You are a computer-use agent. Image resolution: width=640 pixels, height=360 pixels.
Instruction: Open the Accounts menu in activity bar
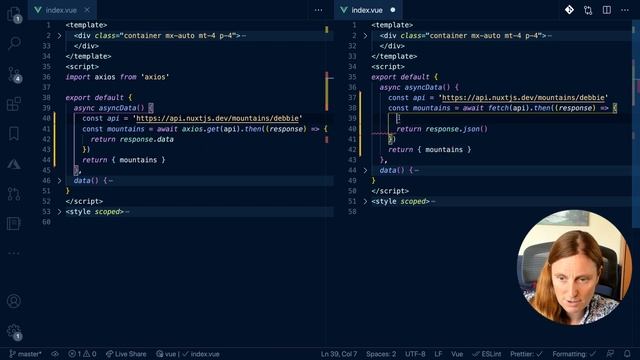coord(14,301)
